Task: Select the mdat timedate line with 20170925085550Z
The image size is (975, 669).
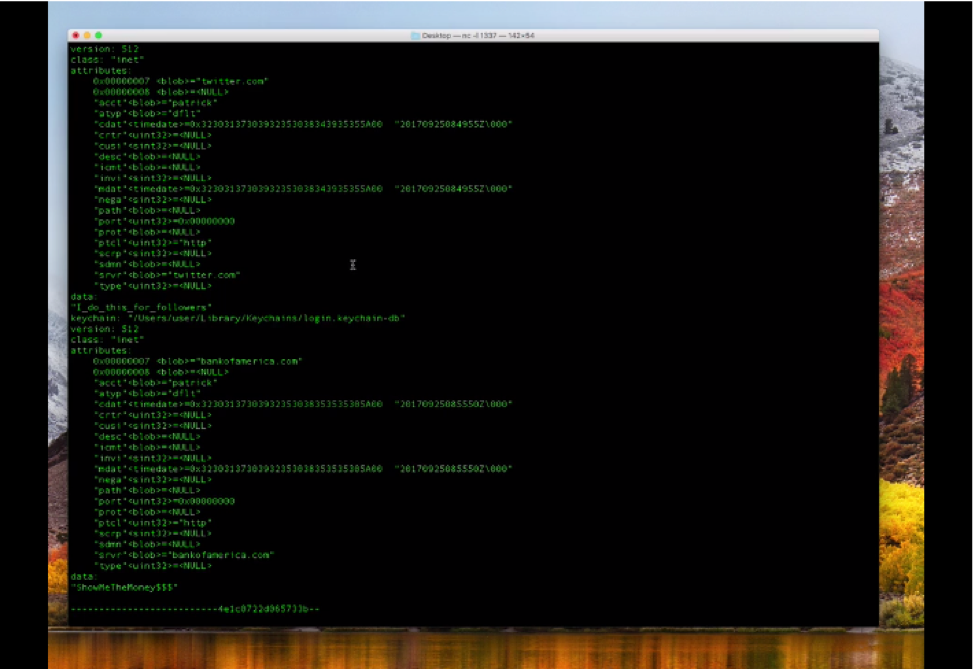Action: point(303,469)
